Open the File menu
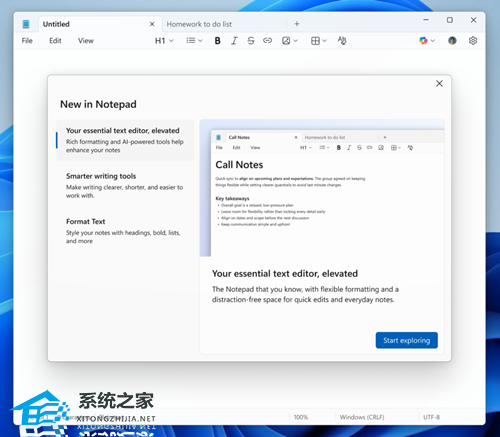The image size is (500, 437). pos(27,41)
